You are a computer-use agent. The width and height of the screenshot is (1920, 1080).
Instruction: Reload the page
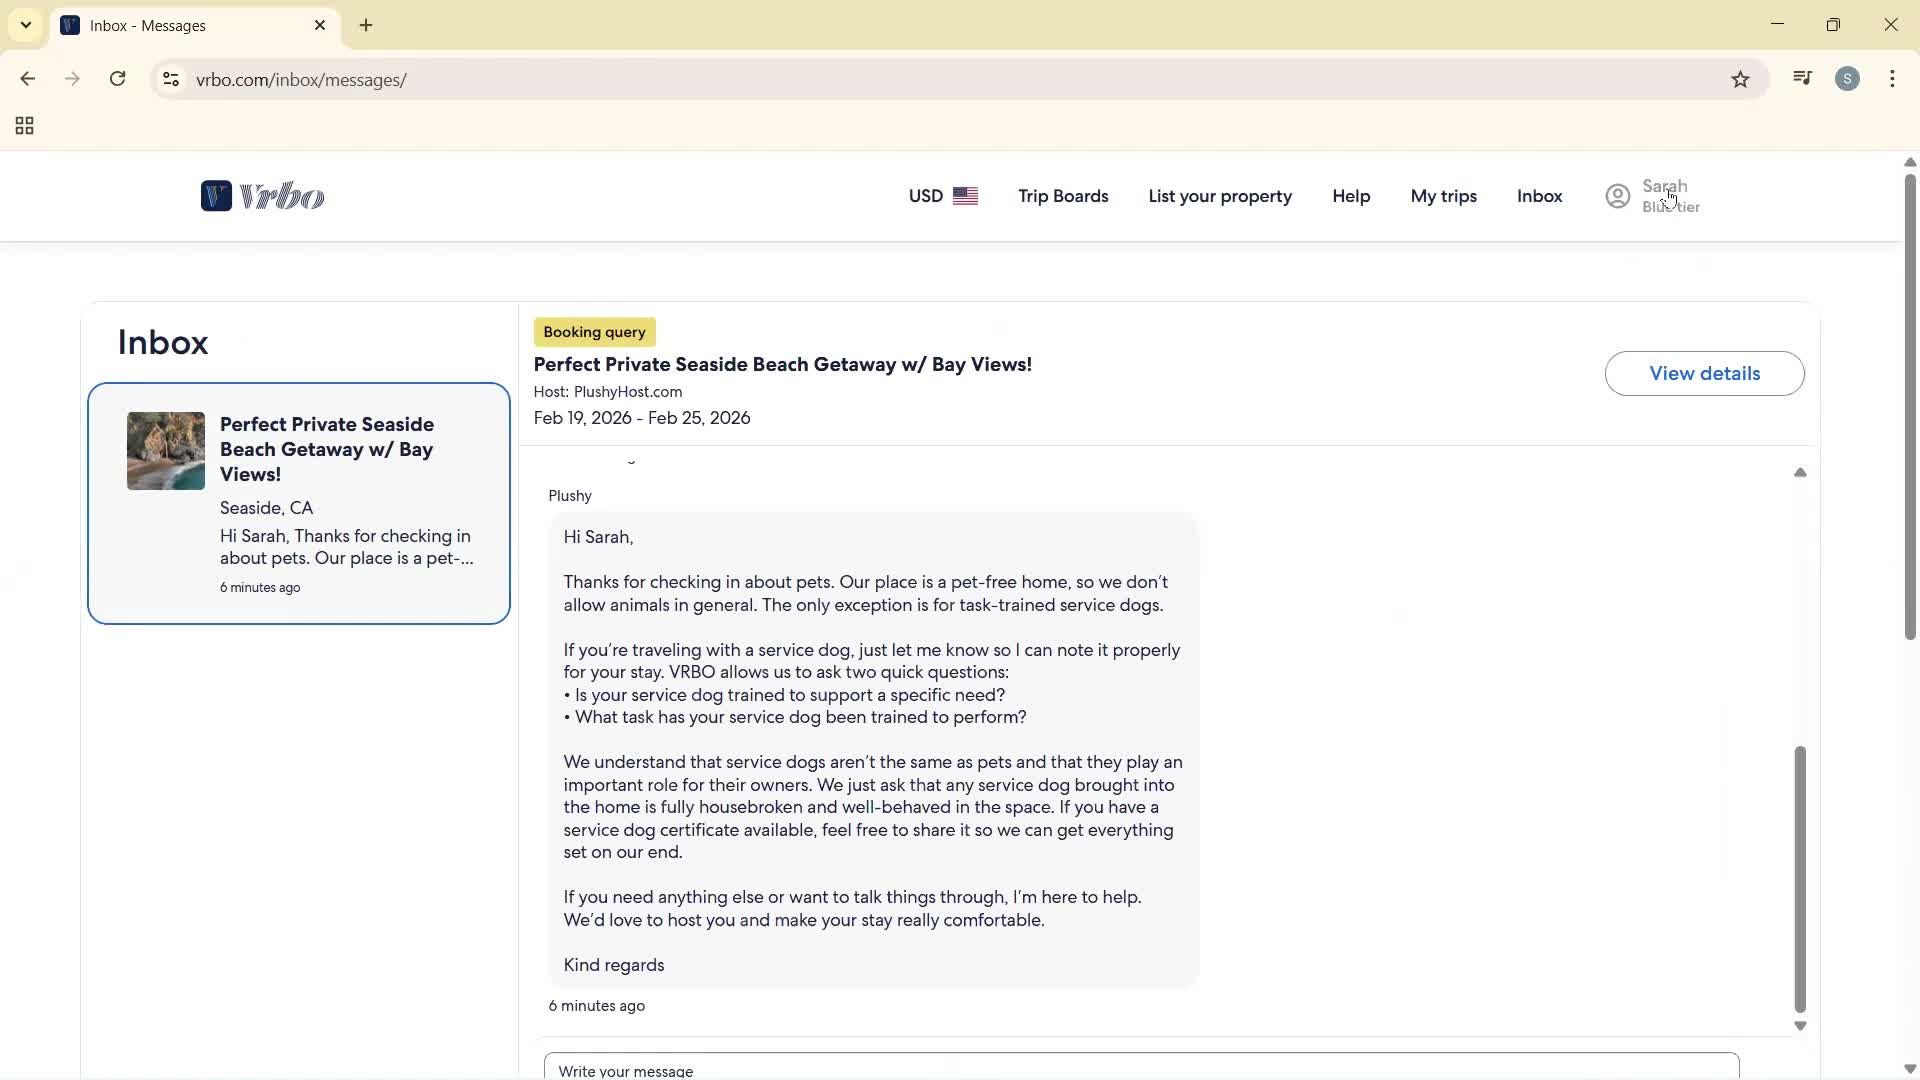click(117, 79)
